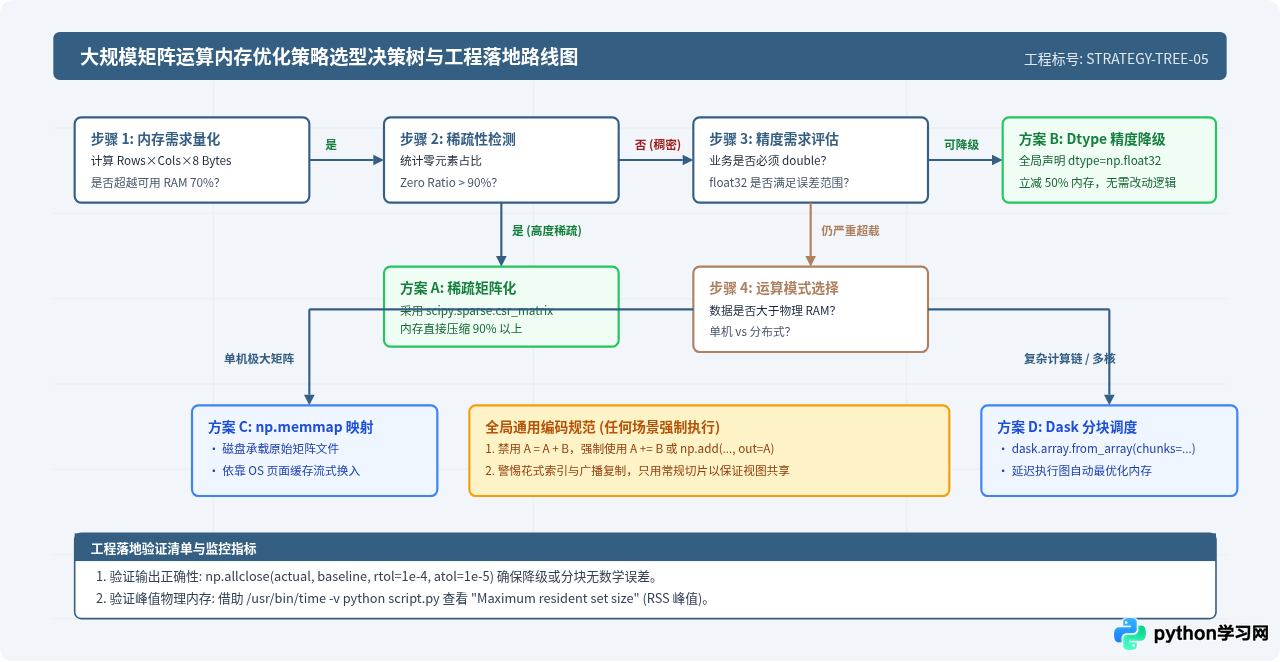1280x662 pixels.
Task: Click the '是 (高度稀疏)' label
Action: point(546,230)
